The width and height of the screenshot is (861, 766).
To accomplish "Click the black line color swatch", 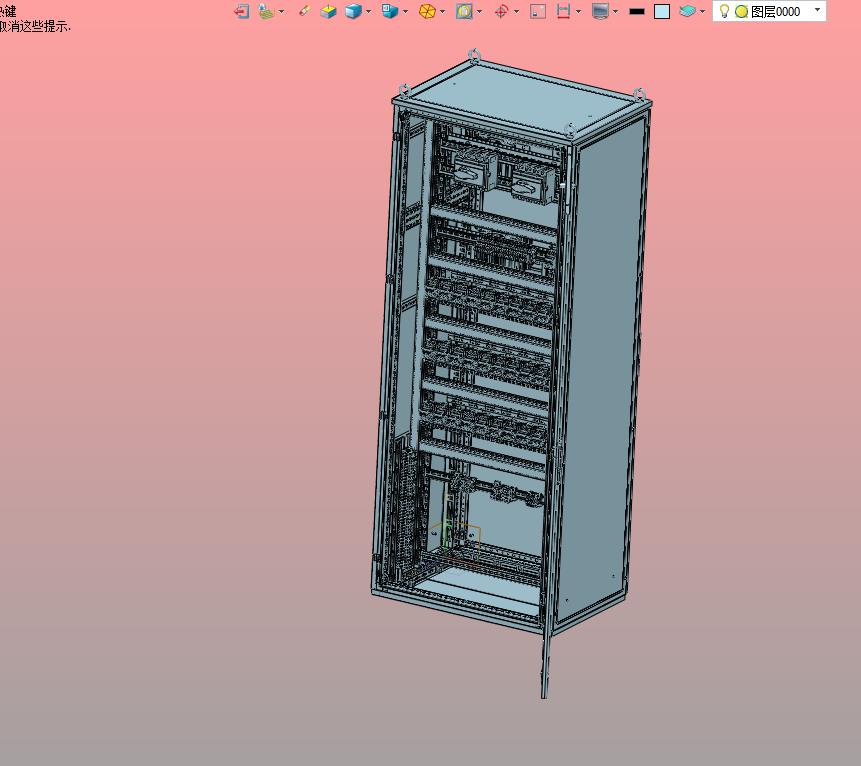I will click(636, 11).
